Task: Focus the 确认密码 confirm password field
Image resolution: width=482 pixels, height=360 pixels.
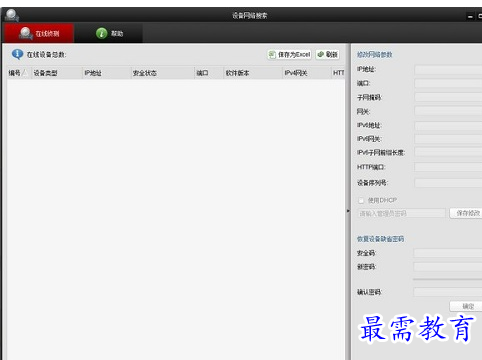Action: 448,292
